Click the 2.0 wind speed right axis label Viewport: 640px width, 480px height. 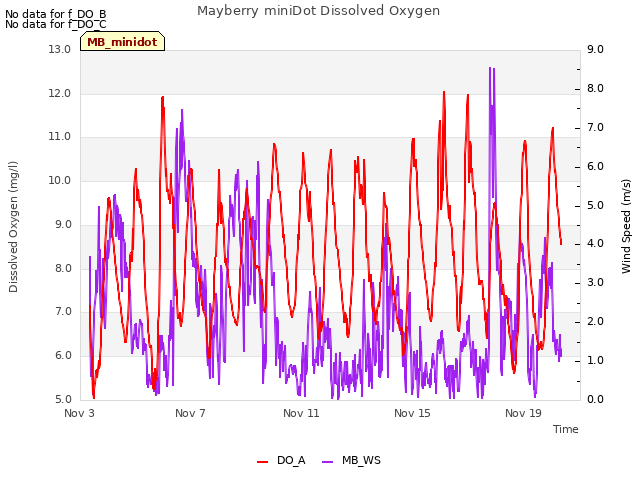coord(596,322)
